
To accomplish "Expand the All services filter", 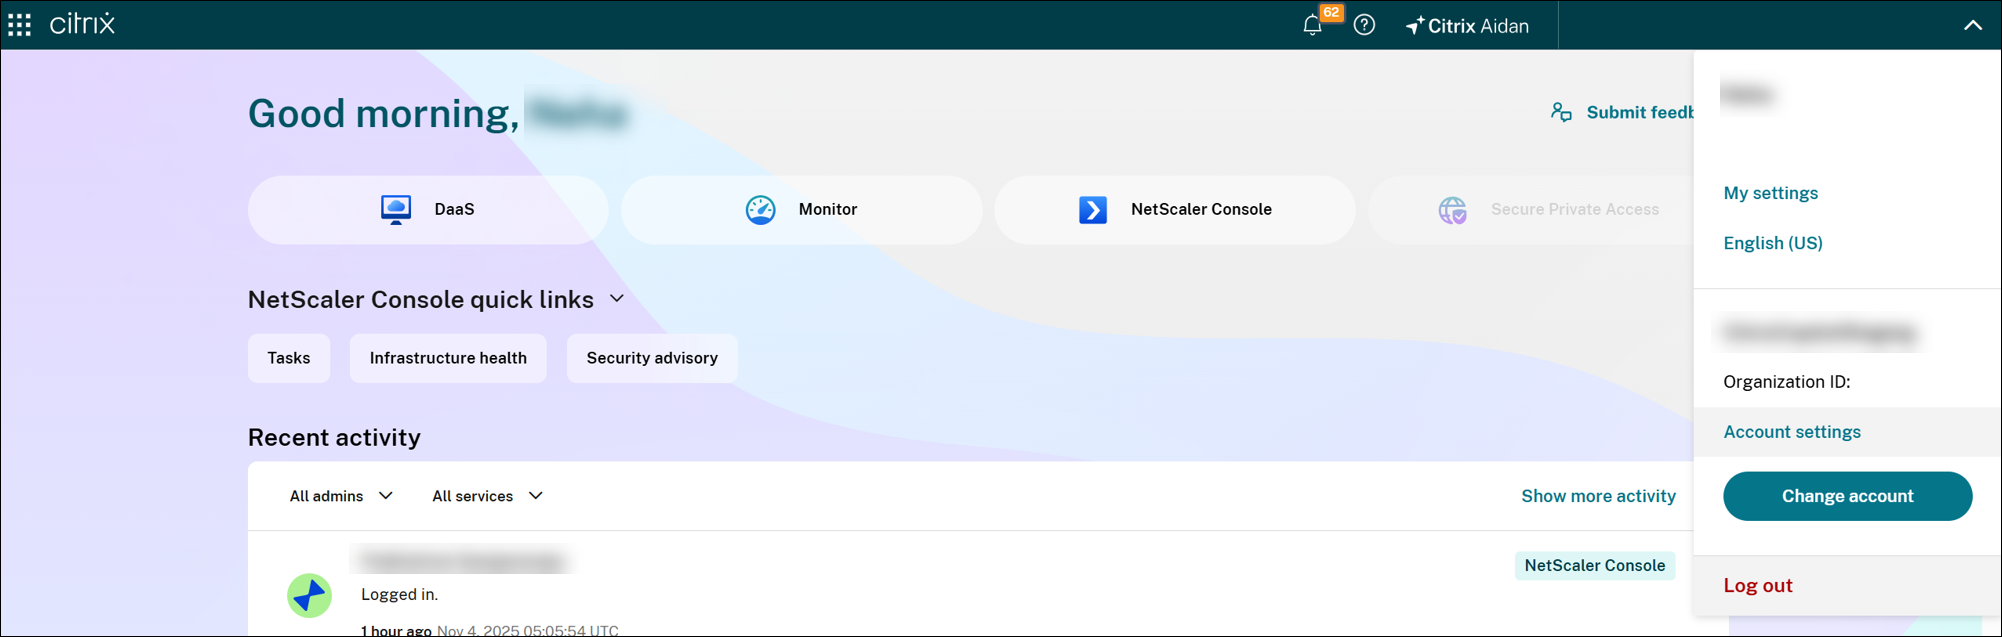I will 487,496.
